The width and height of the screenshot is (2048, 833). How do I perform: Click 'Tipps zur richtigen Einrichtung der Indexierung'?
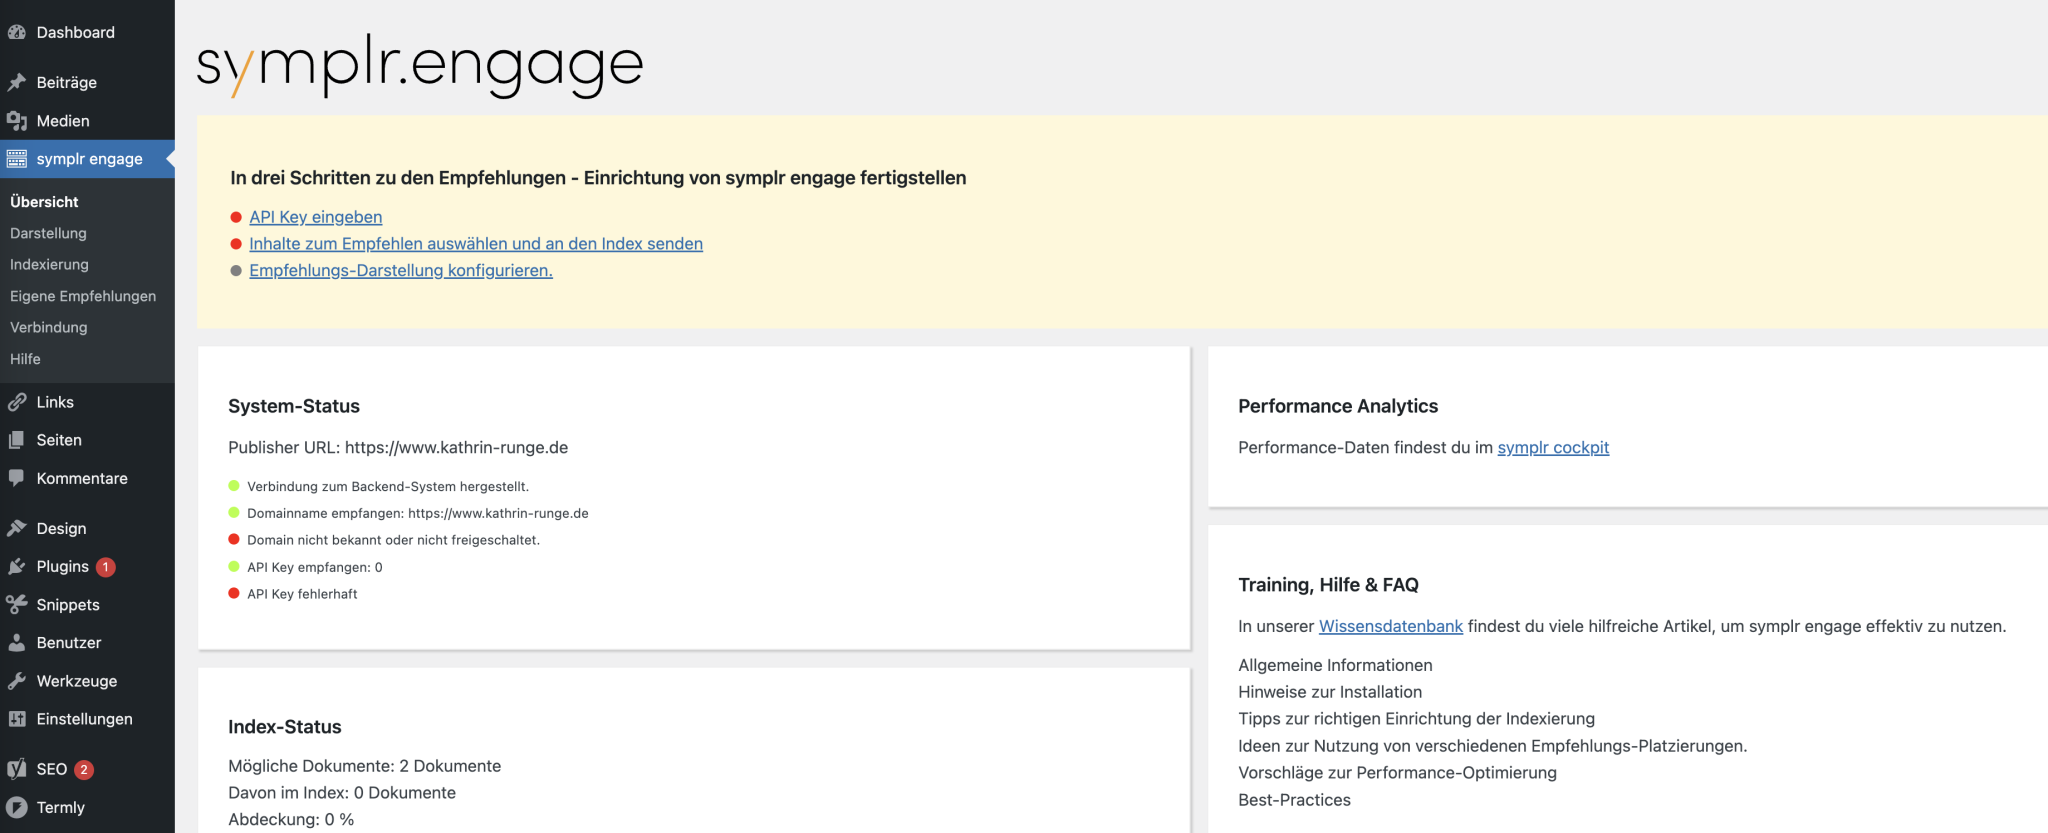point(1416,719)
